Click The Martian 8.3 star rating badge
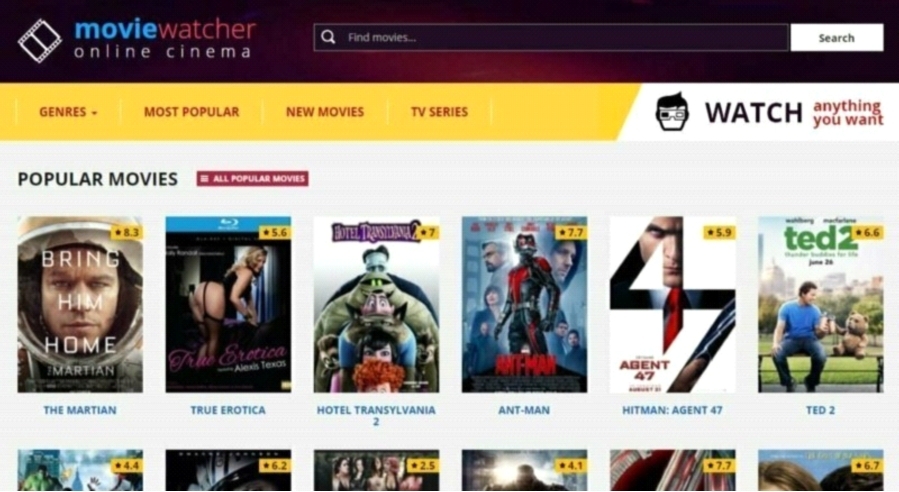Viewport: 899px width, 492px height. [127, 232]
